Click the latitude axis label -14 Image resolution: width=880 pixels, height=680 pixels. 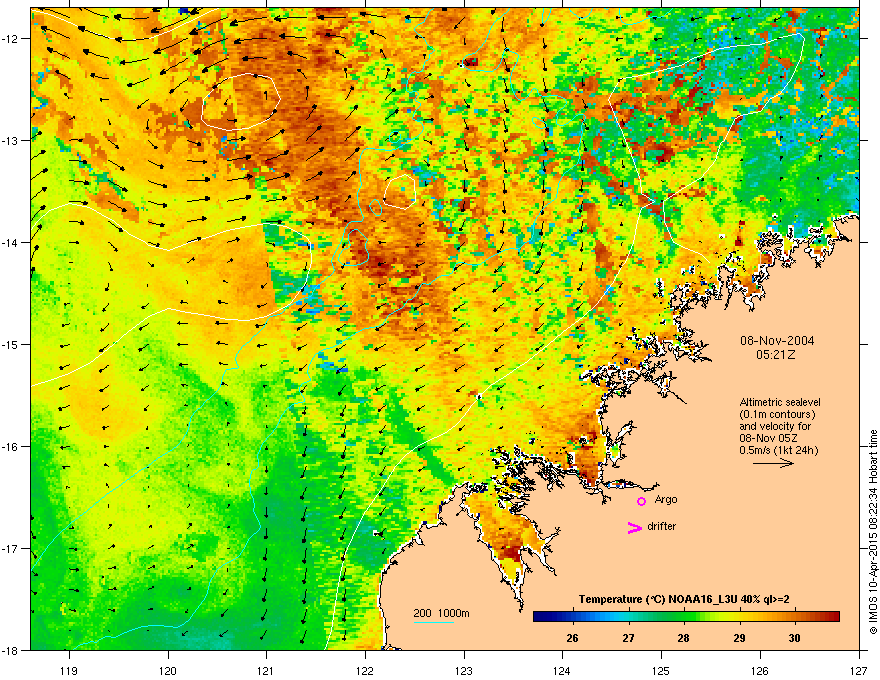pyautogui.click(x=10, y=242)
